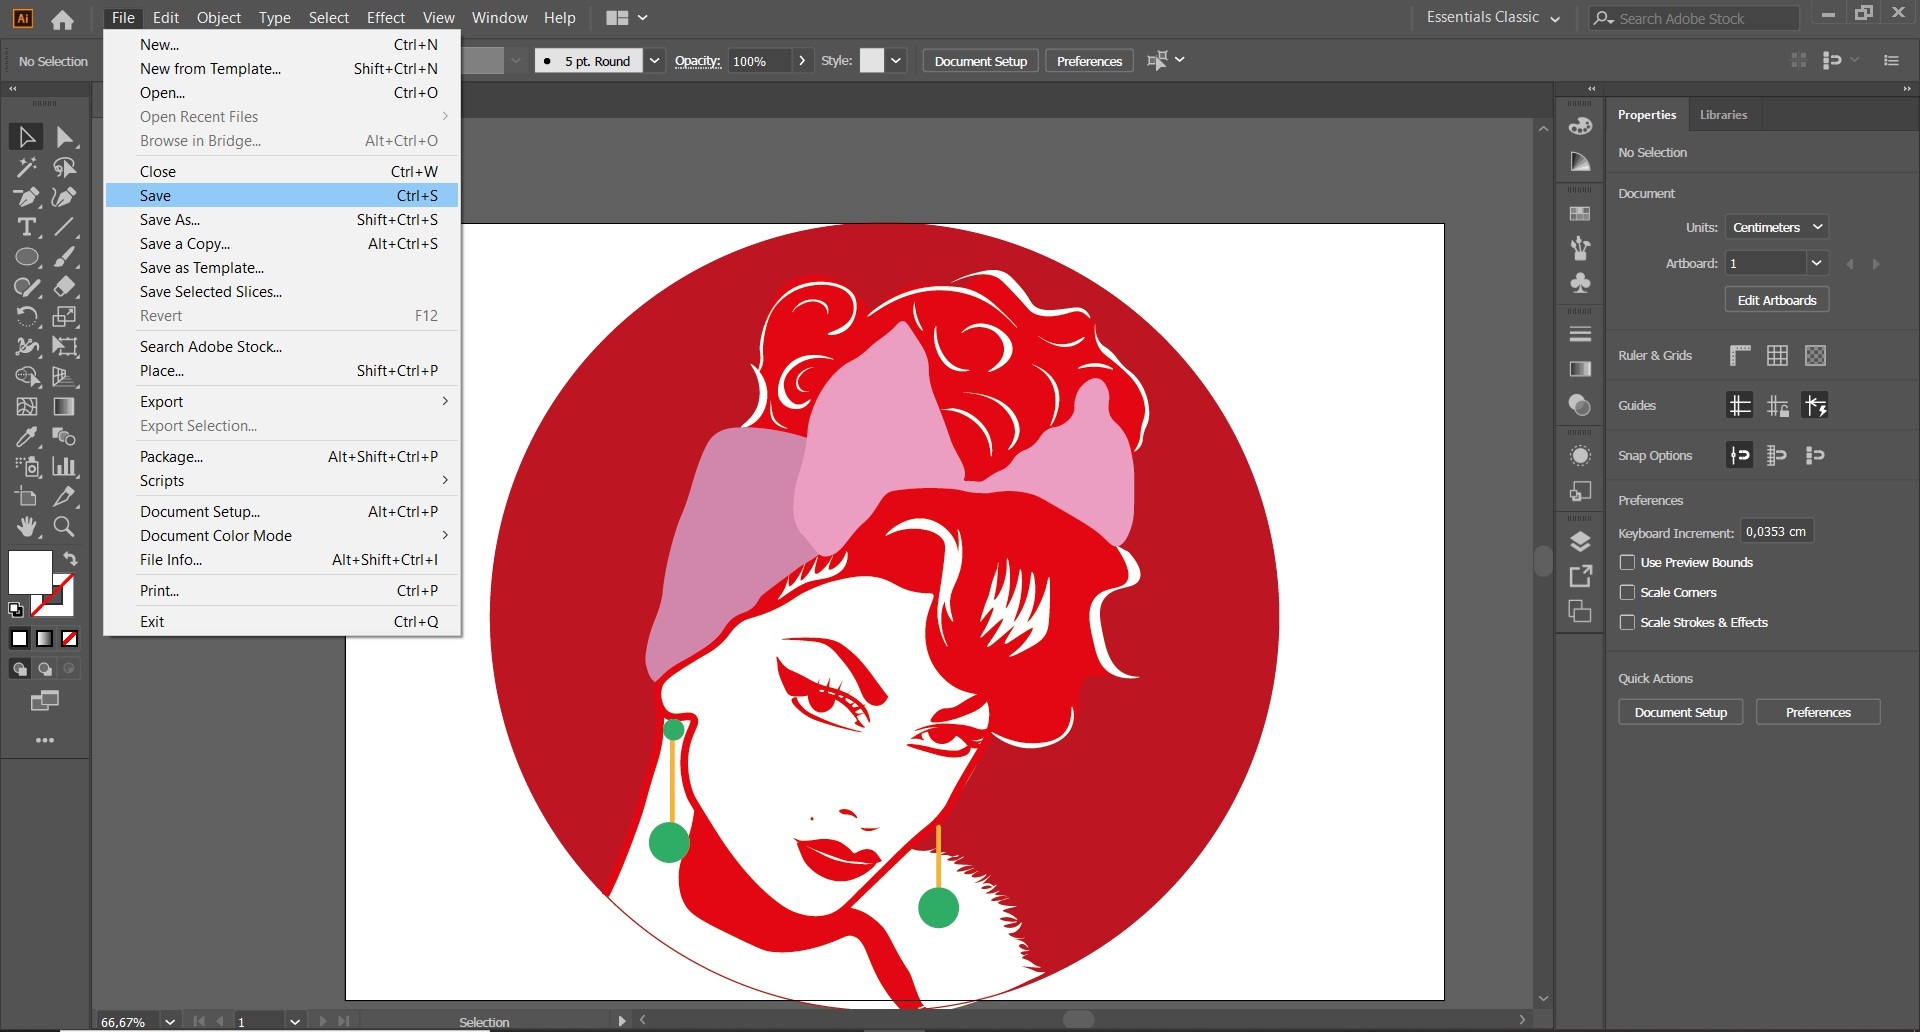
Task: Click Preferences in the control bar
Action: tap(1089, 61)
